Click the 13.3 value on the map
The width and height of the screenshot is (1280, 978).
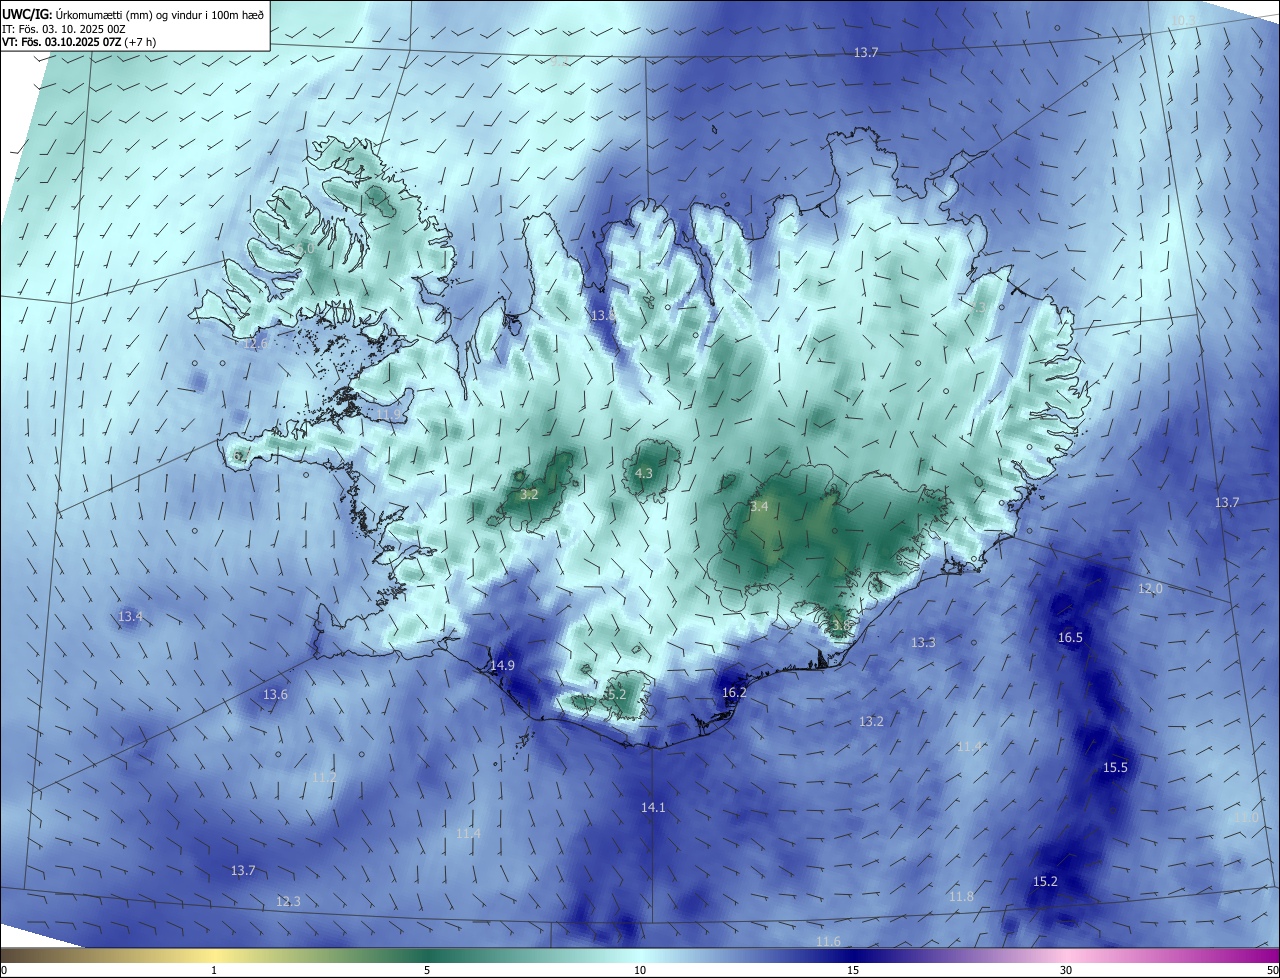[x=923, y=642]
